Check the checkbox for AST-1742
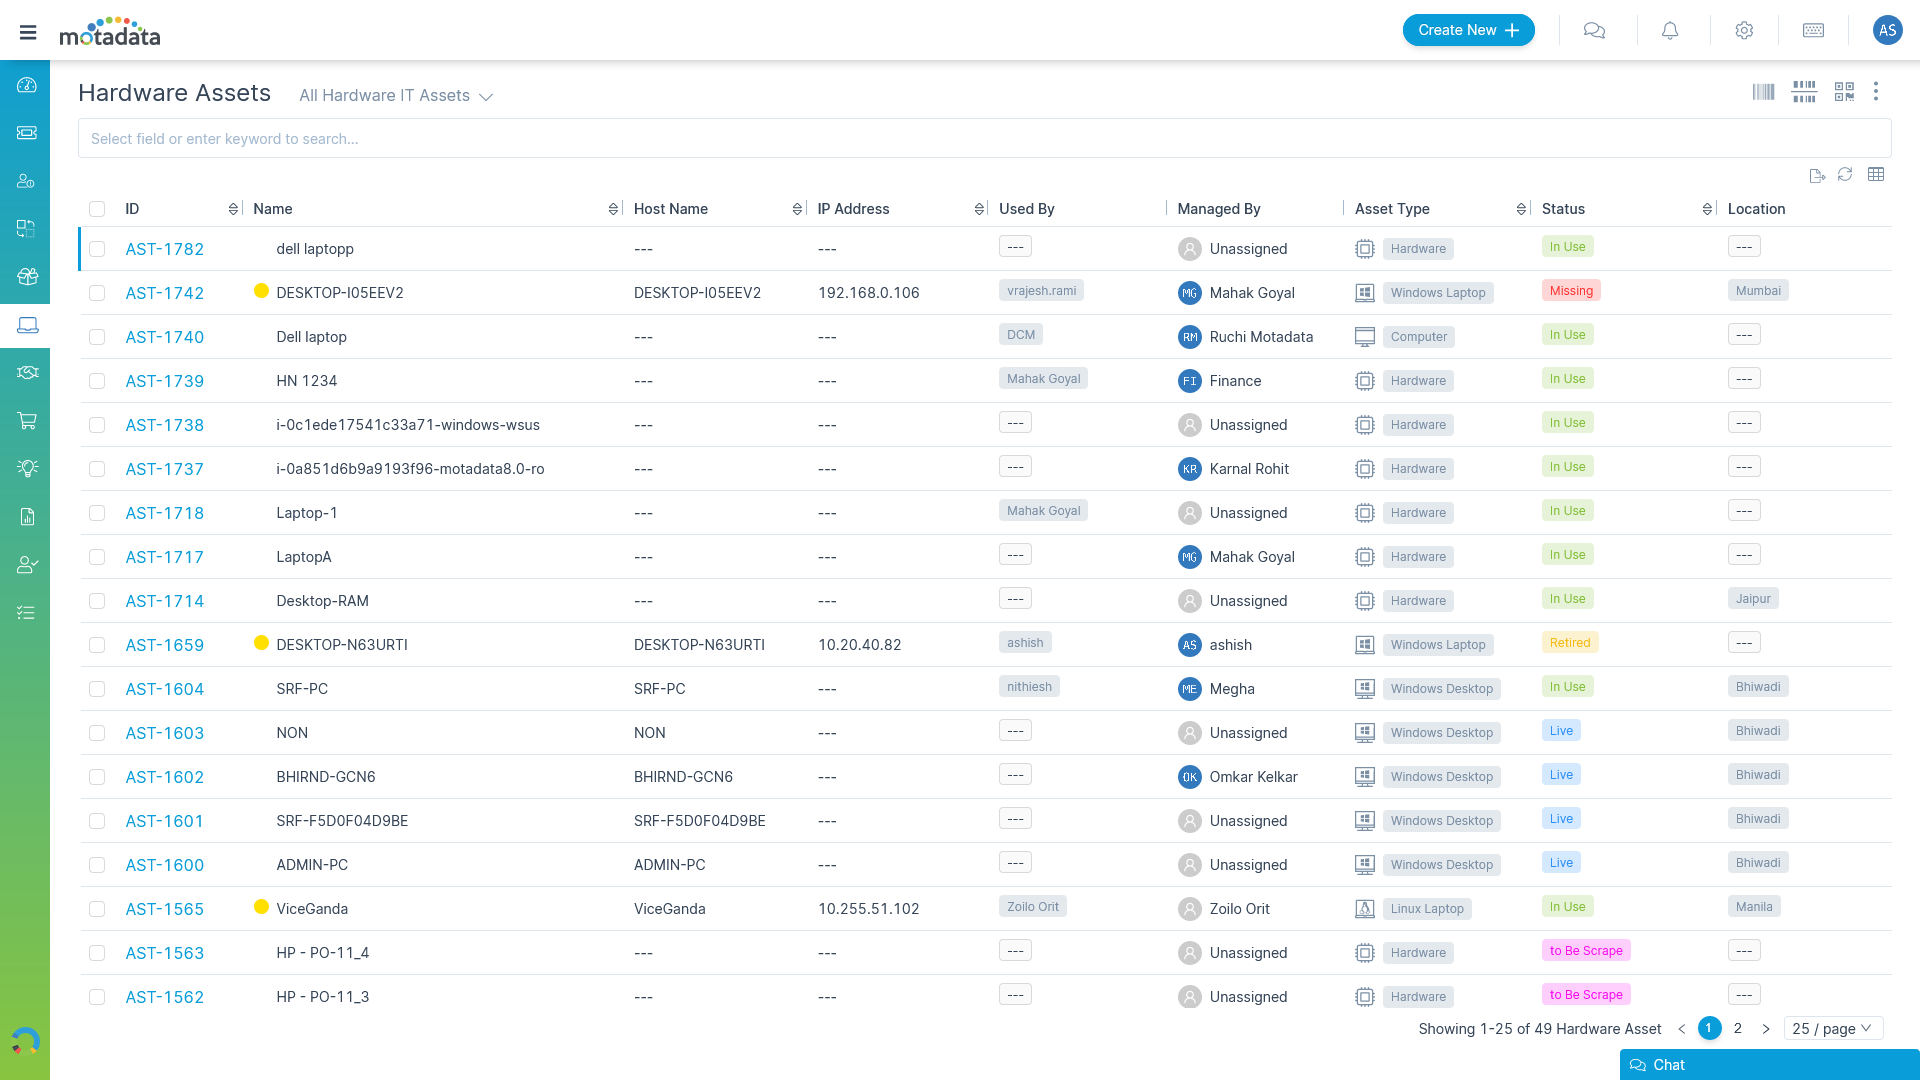1920x1080 pixels. click(97, 293)
